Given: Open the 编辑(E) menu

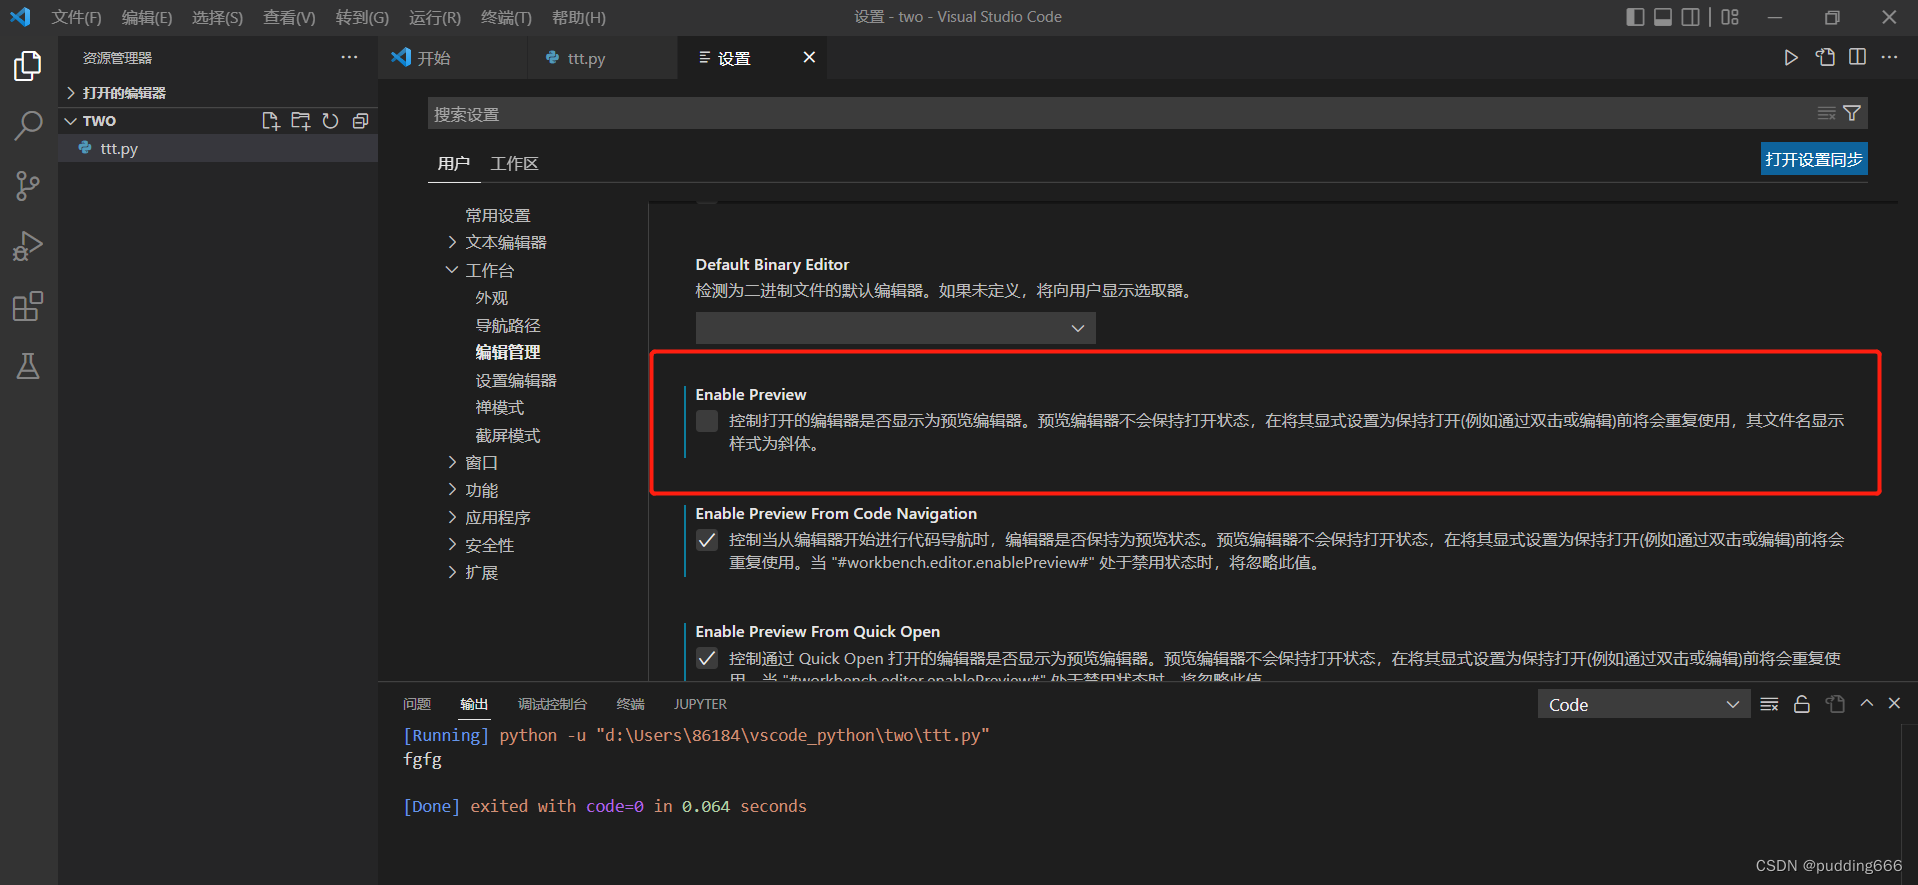Looking at the screenshot, I should [x=146, y=17].
